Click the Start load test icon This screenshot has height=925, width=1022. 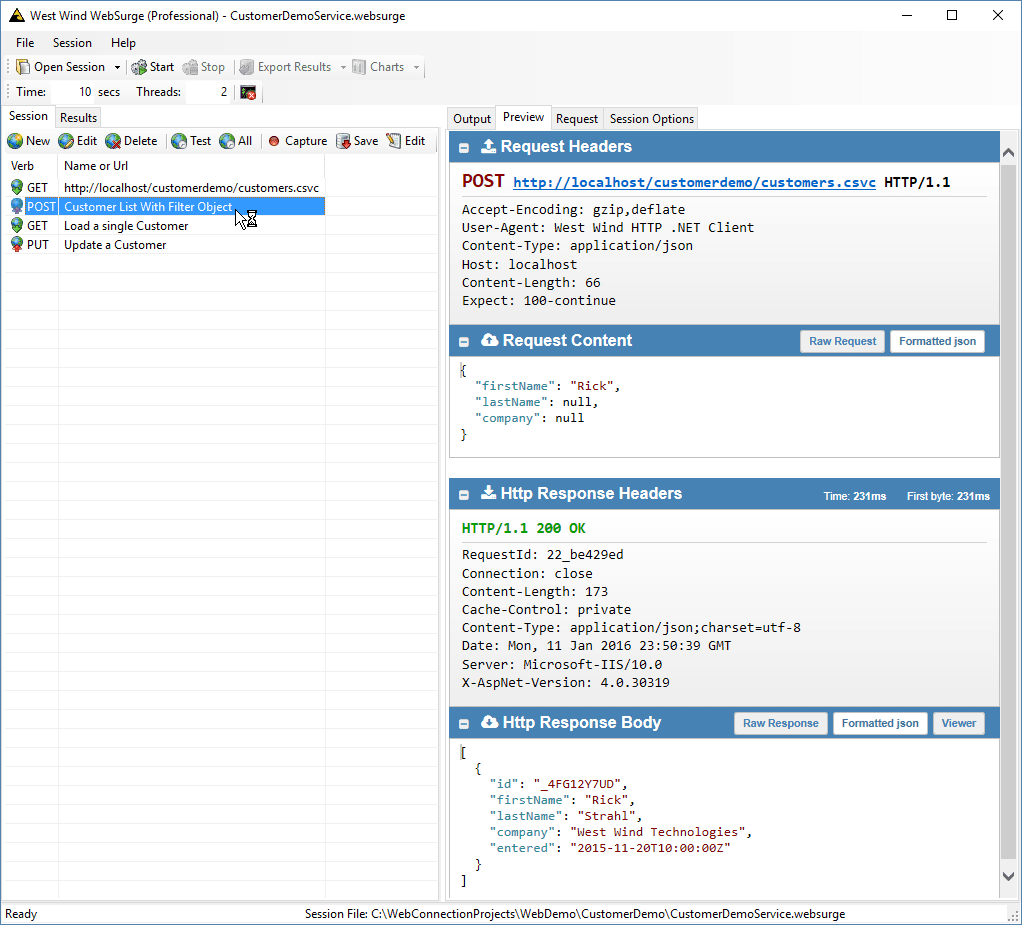click(139, 67)
